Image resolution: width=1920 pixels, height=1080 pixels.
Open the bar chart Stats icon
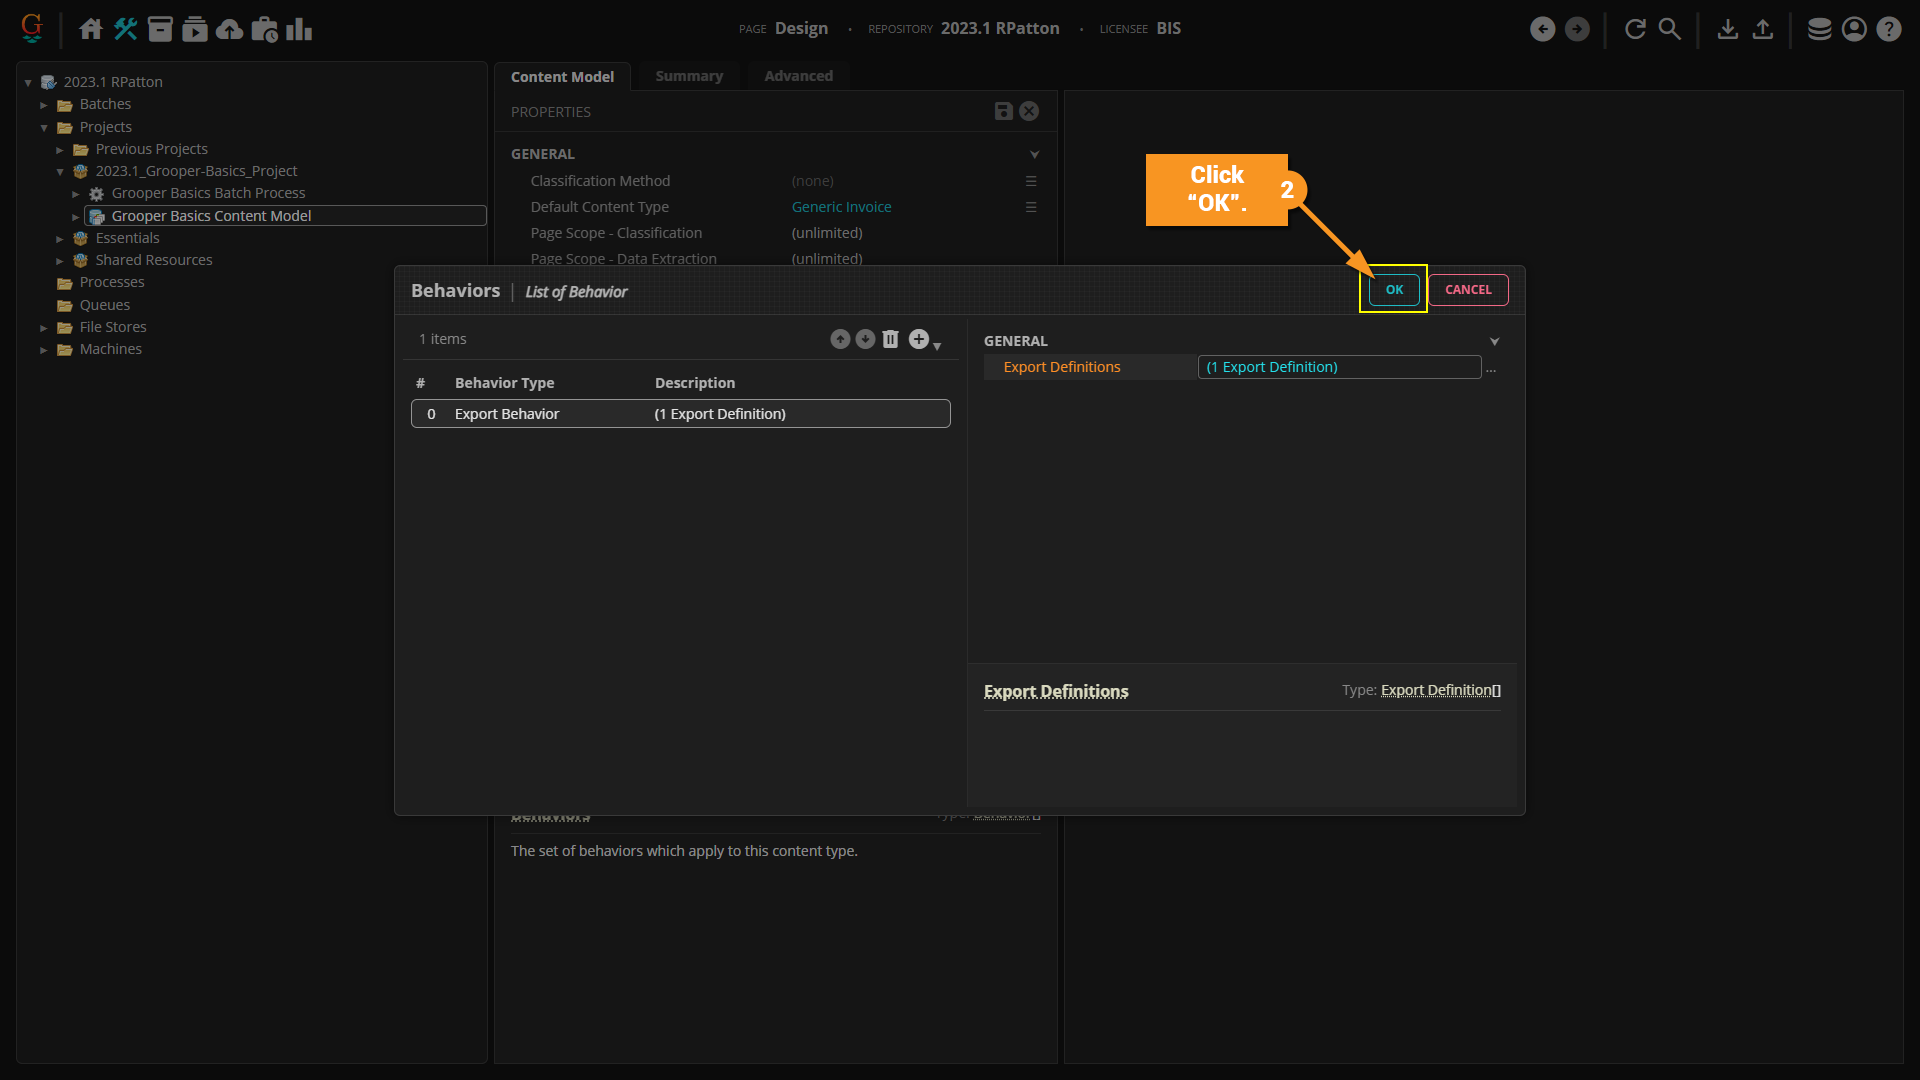pos(299,29)
